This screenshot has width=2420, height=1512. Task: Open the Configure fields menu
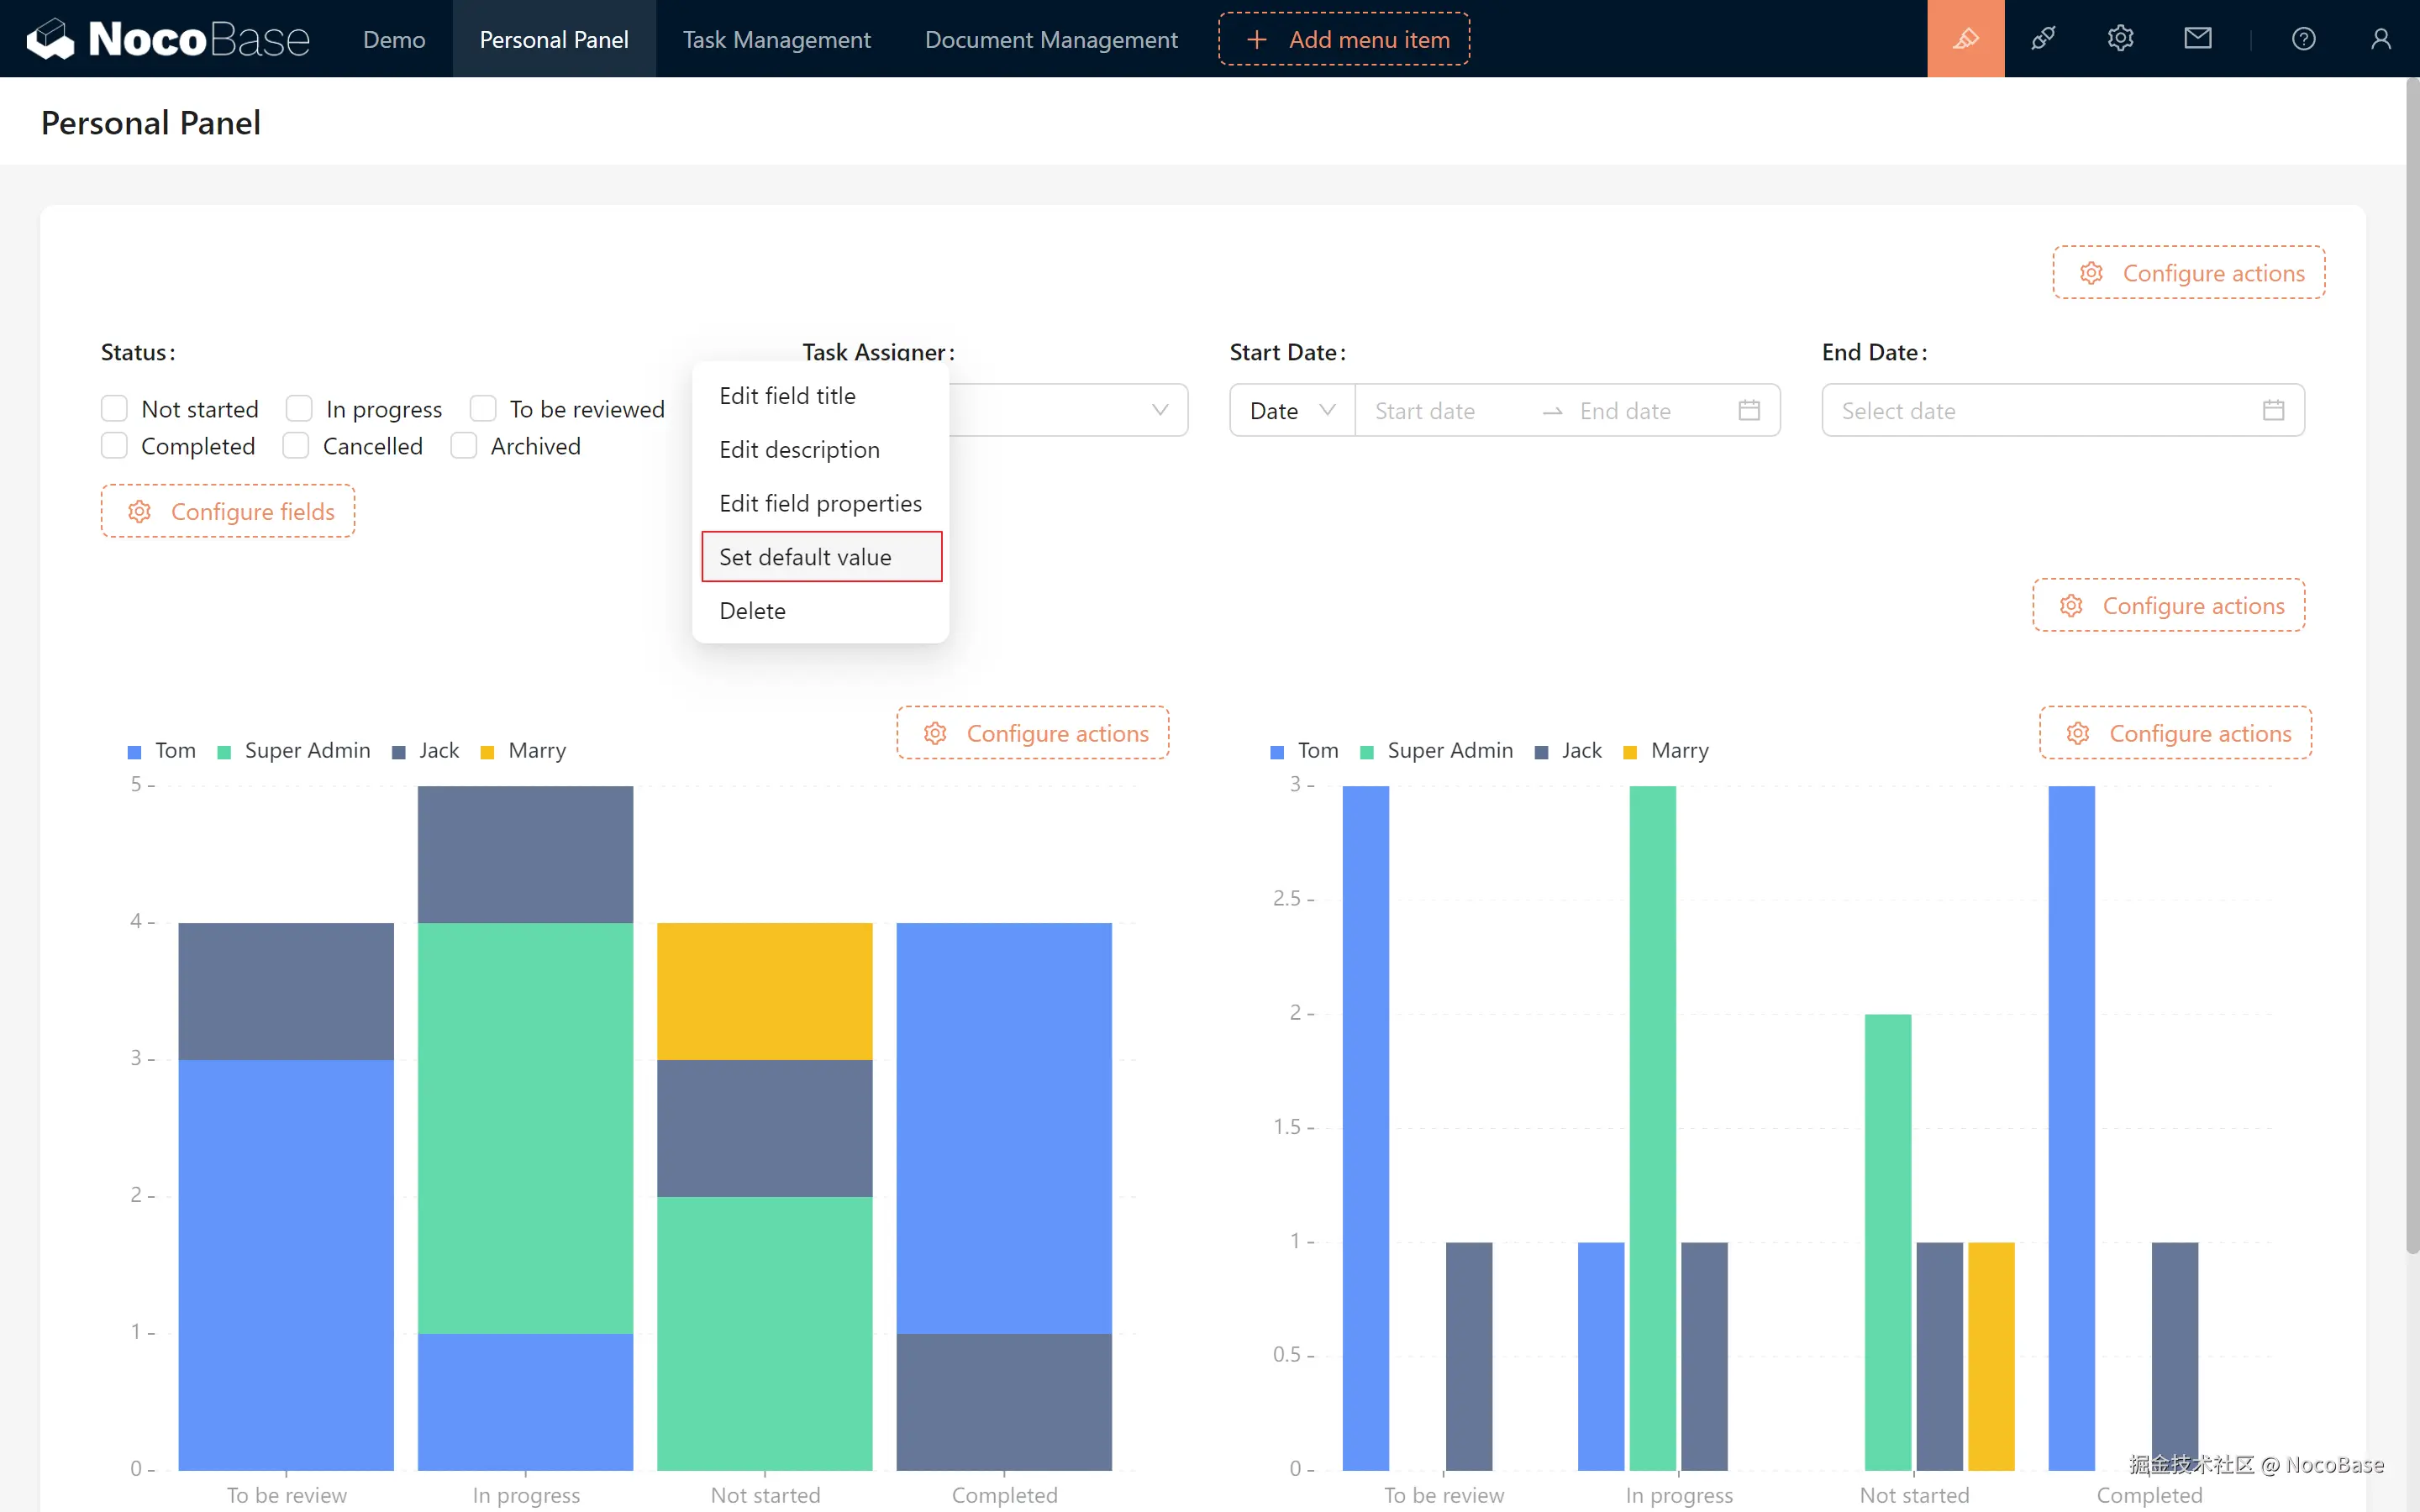click(228, 511)
